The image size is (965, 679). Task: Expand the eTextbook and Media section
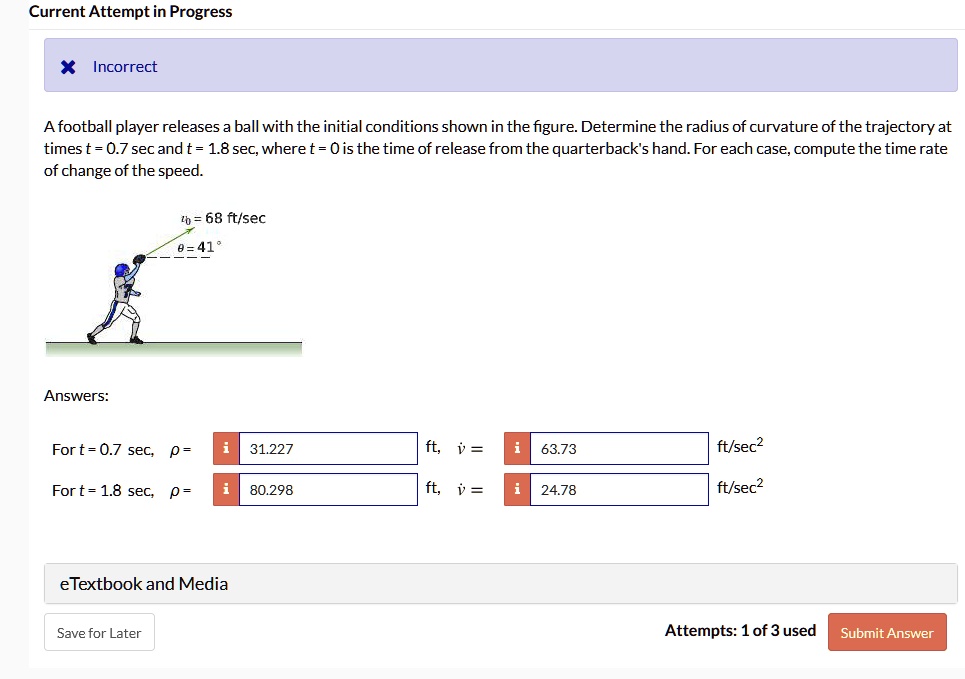500,584
